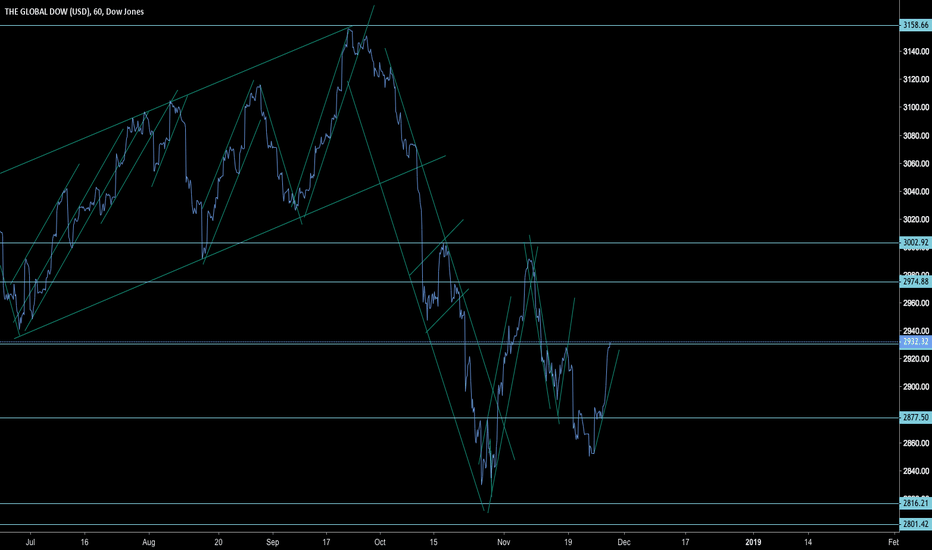Click the 3100.00 price axis tick

click(x=916, y=107)
